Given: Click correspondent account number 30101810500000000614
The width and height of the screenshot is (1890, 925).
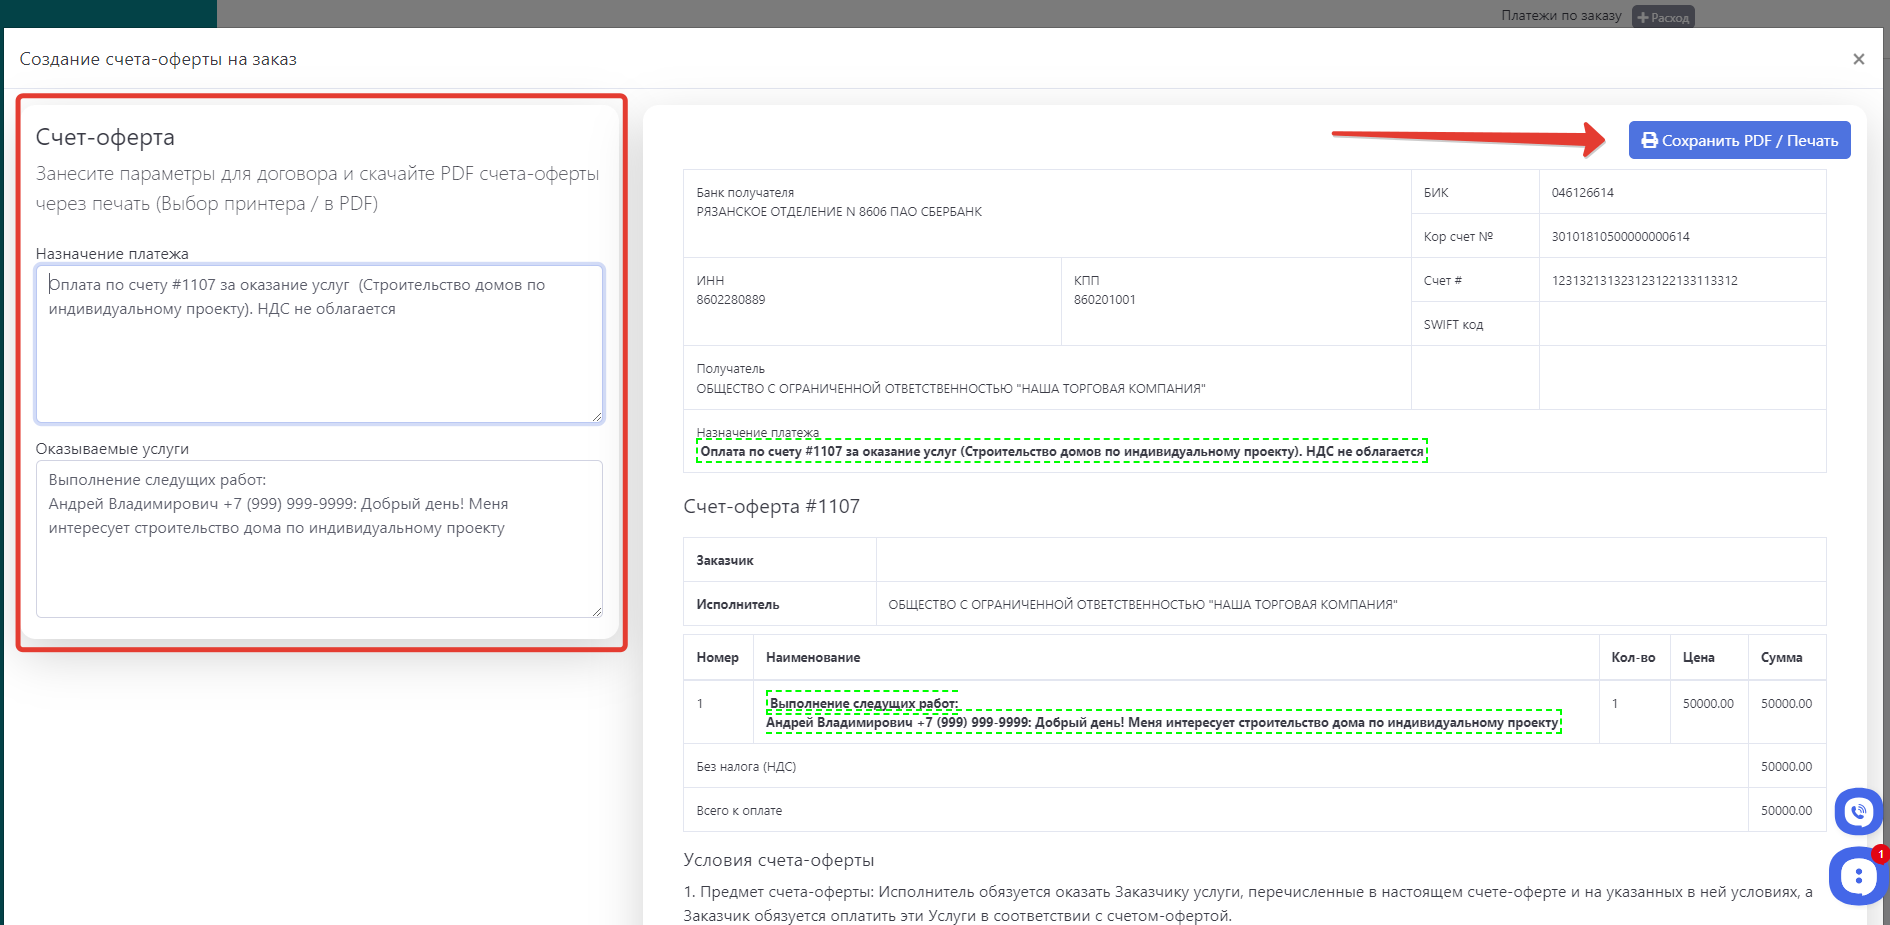Looking at the screenshot, I should pyautogui.click(x=1620, y=237).
